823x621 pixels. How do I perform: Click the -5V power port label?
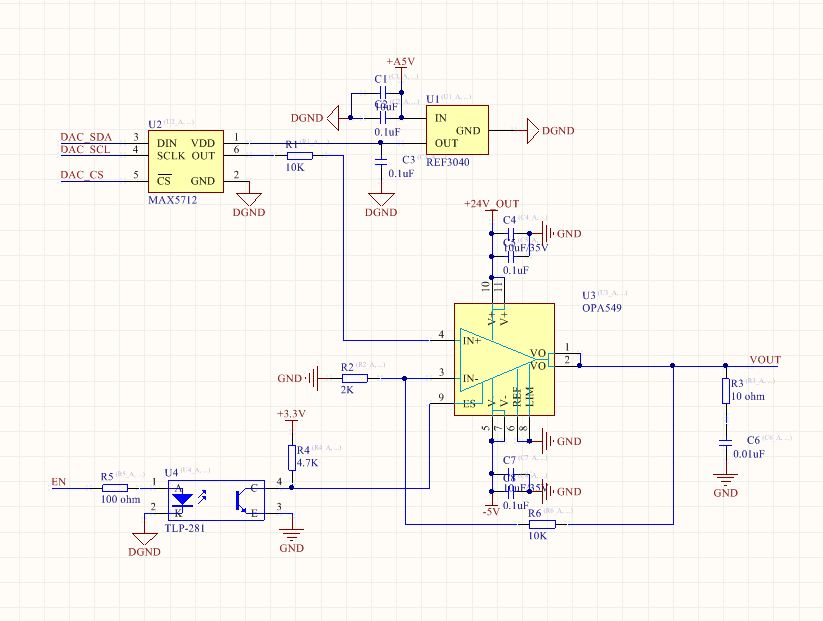(x=491, y=511)
